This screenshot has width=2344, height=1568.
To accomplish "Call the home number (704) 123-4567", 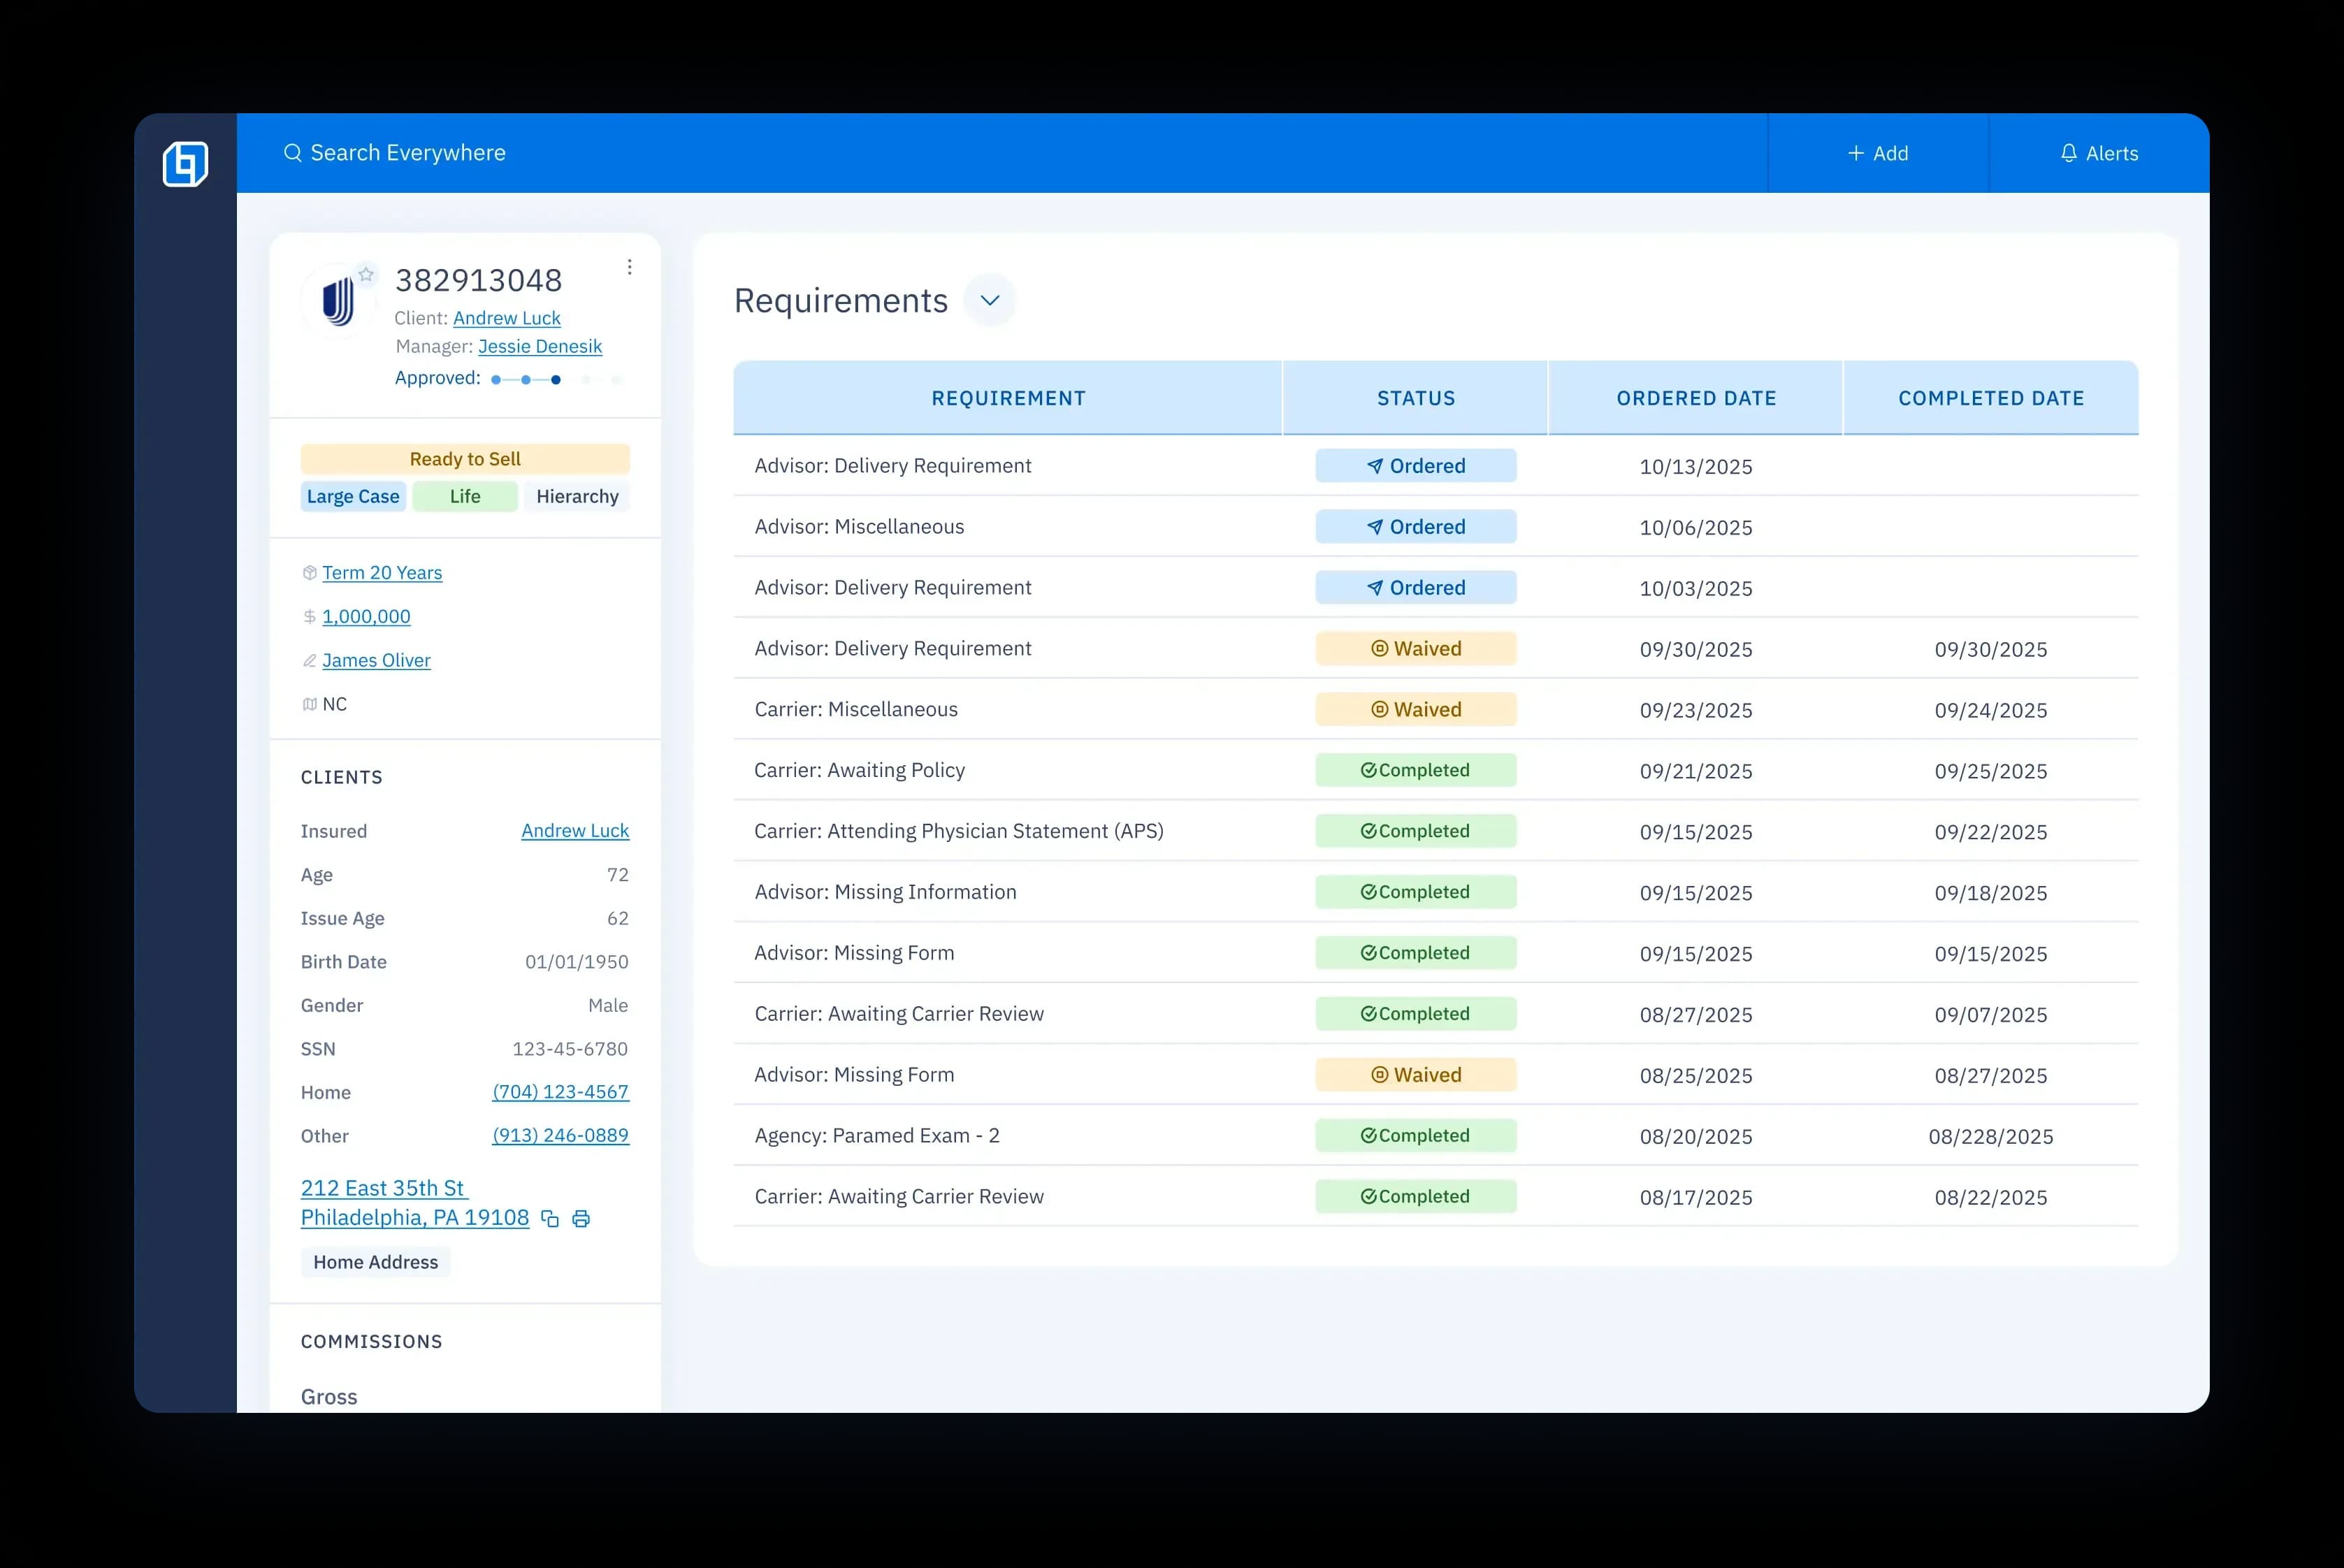I will [560, 1092].
